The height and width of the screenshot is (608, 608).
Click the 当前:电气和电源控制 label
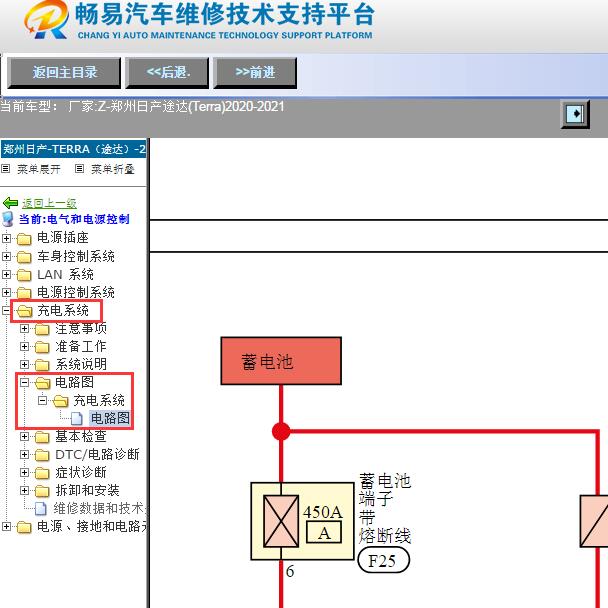(x=74, y=219)
